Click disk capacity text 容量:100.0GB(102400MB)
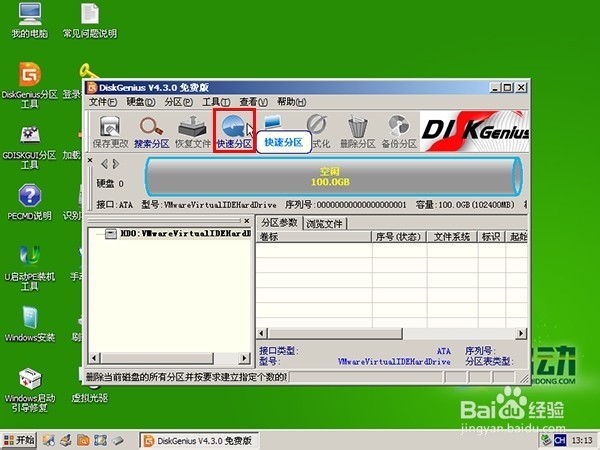The image size is (600, 450). 465,205
